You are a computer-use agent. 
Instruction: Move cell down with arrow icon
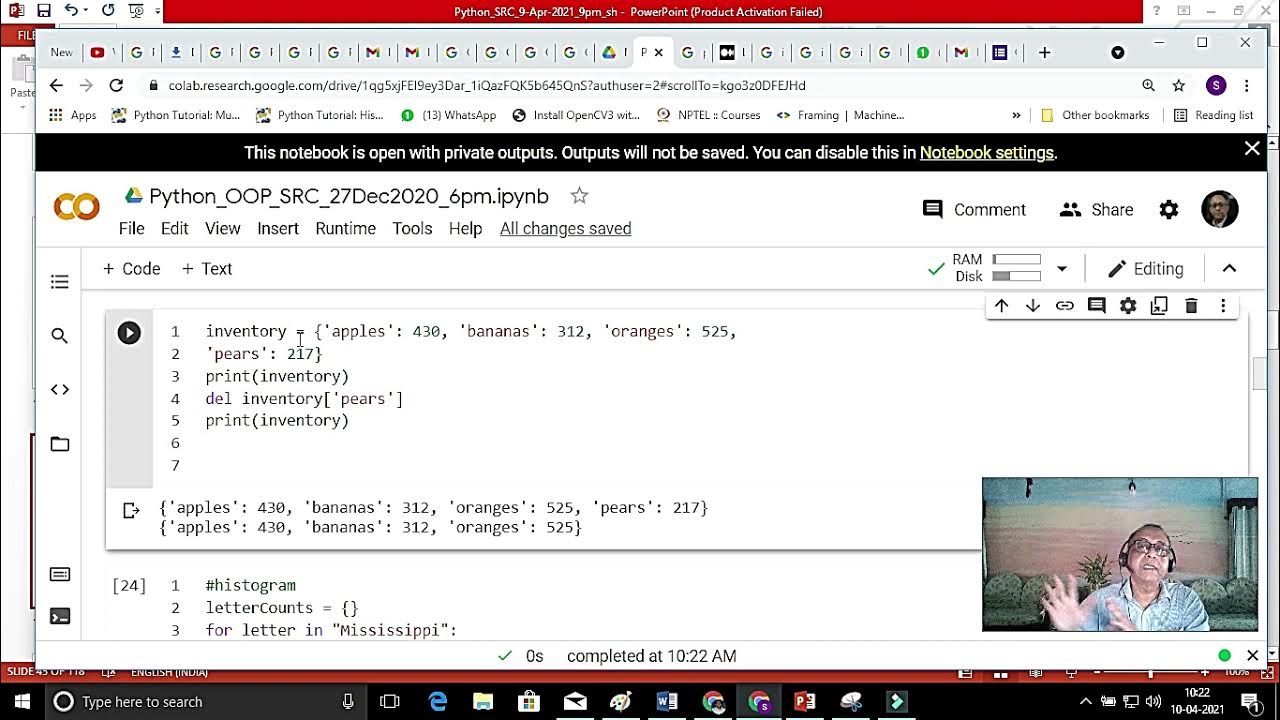tap(1033, 306)
